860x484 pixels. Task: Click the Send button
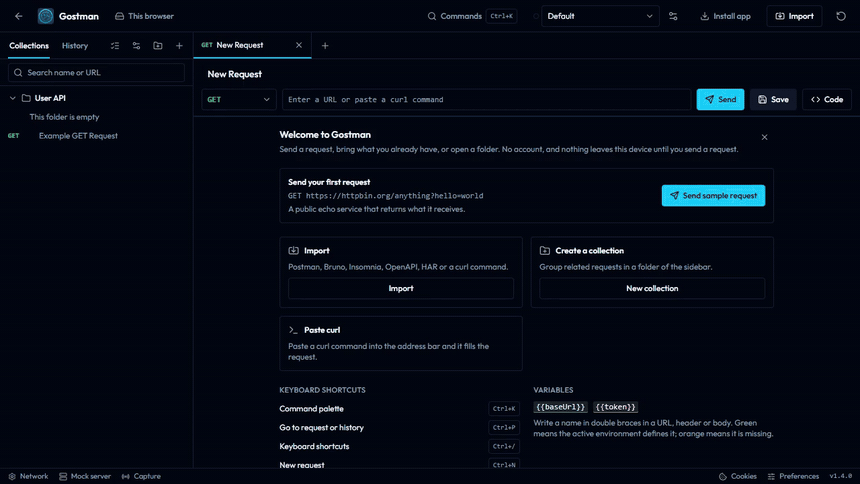tap(720, 99)
